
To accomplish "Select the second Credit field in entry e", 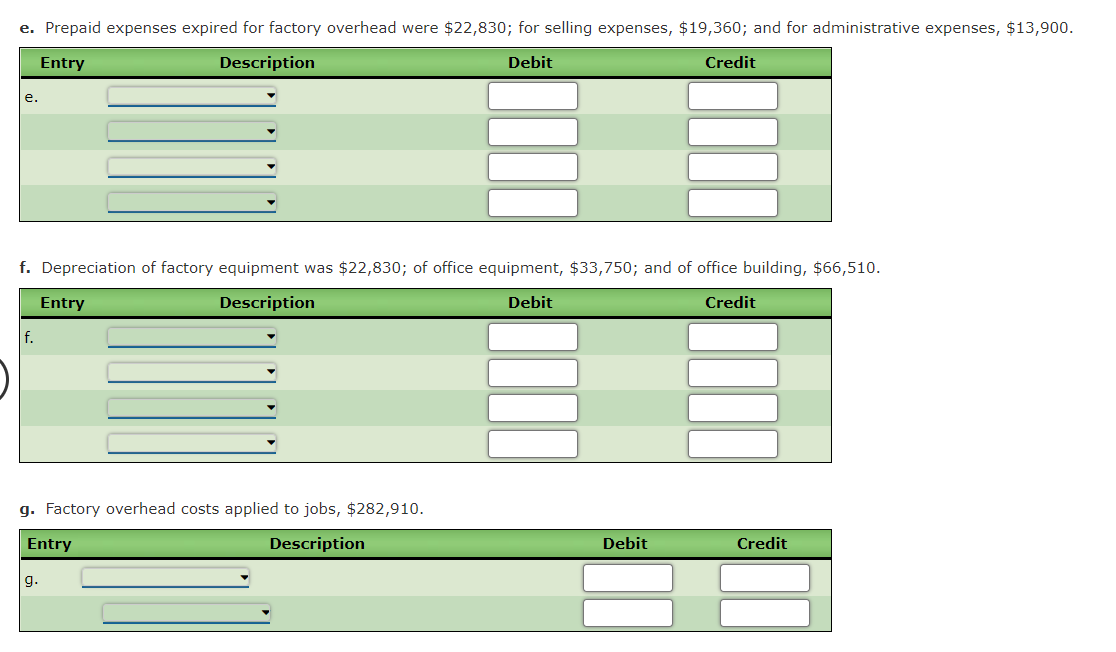I will pos(732,131).
